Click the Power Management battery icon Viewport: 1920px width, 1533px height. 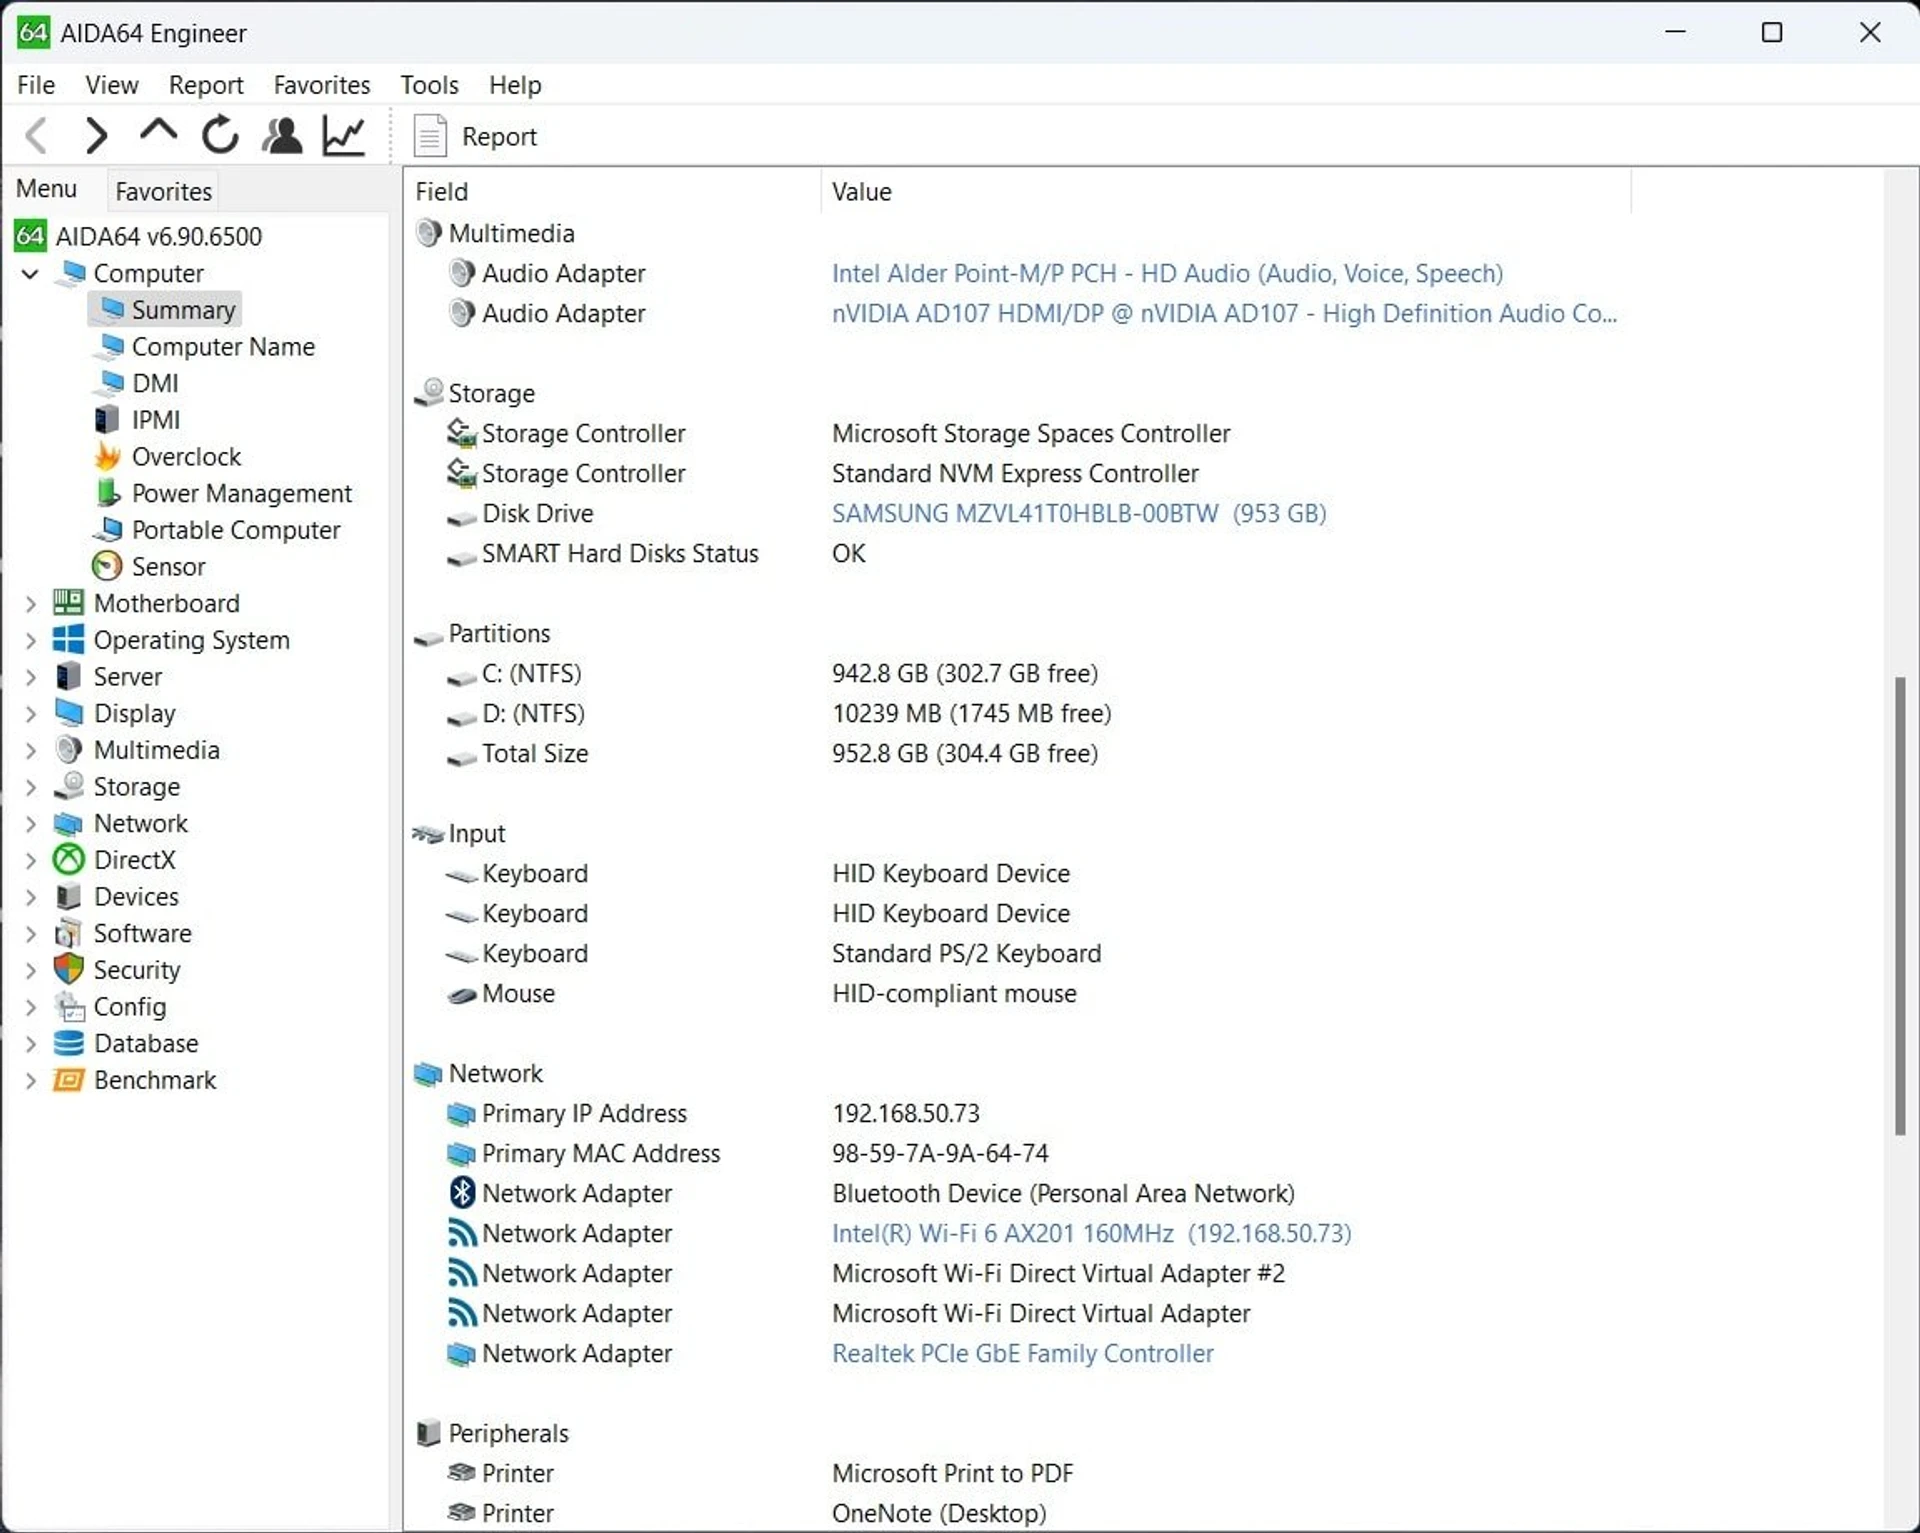pyautogui.click(x=107, y=493)
